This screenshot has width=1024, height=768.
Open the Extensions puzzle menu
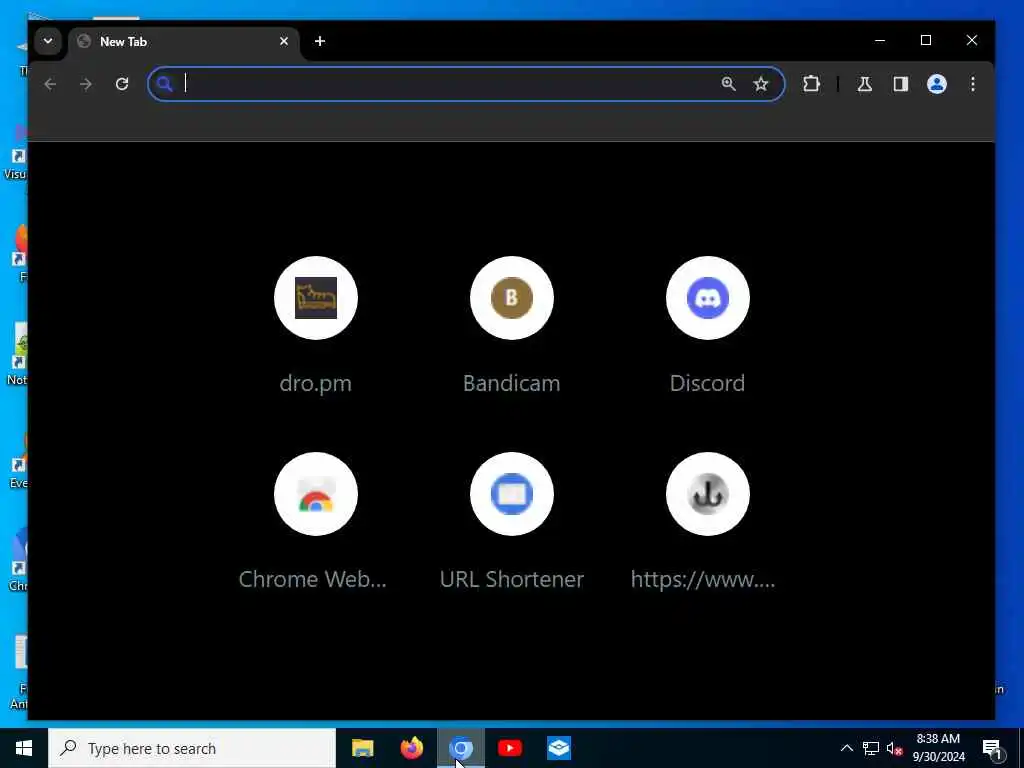[x=811, y=84]
